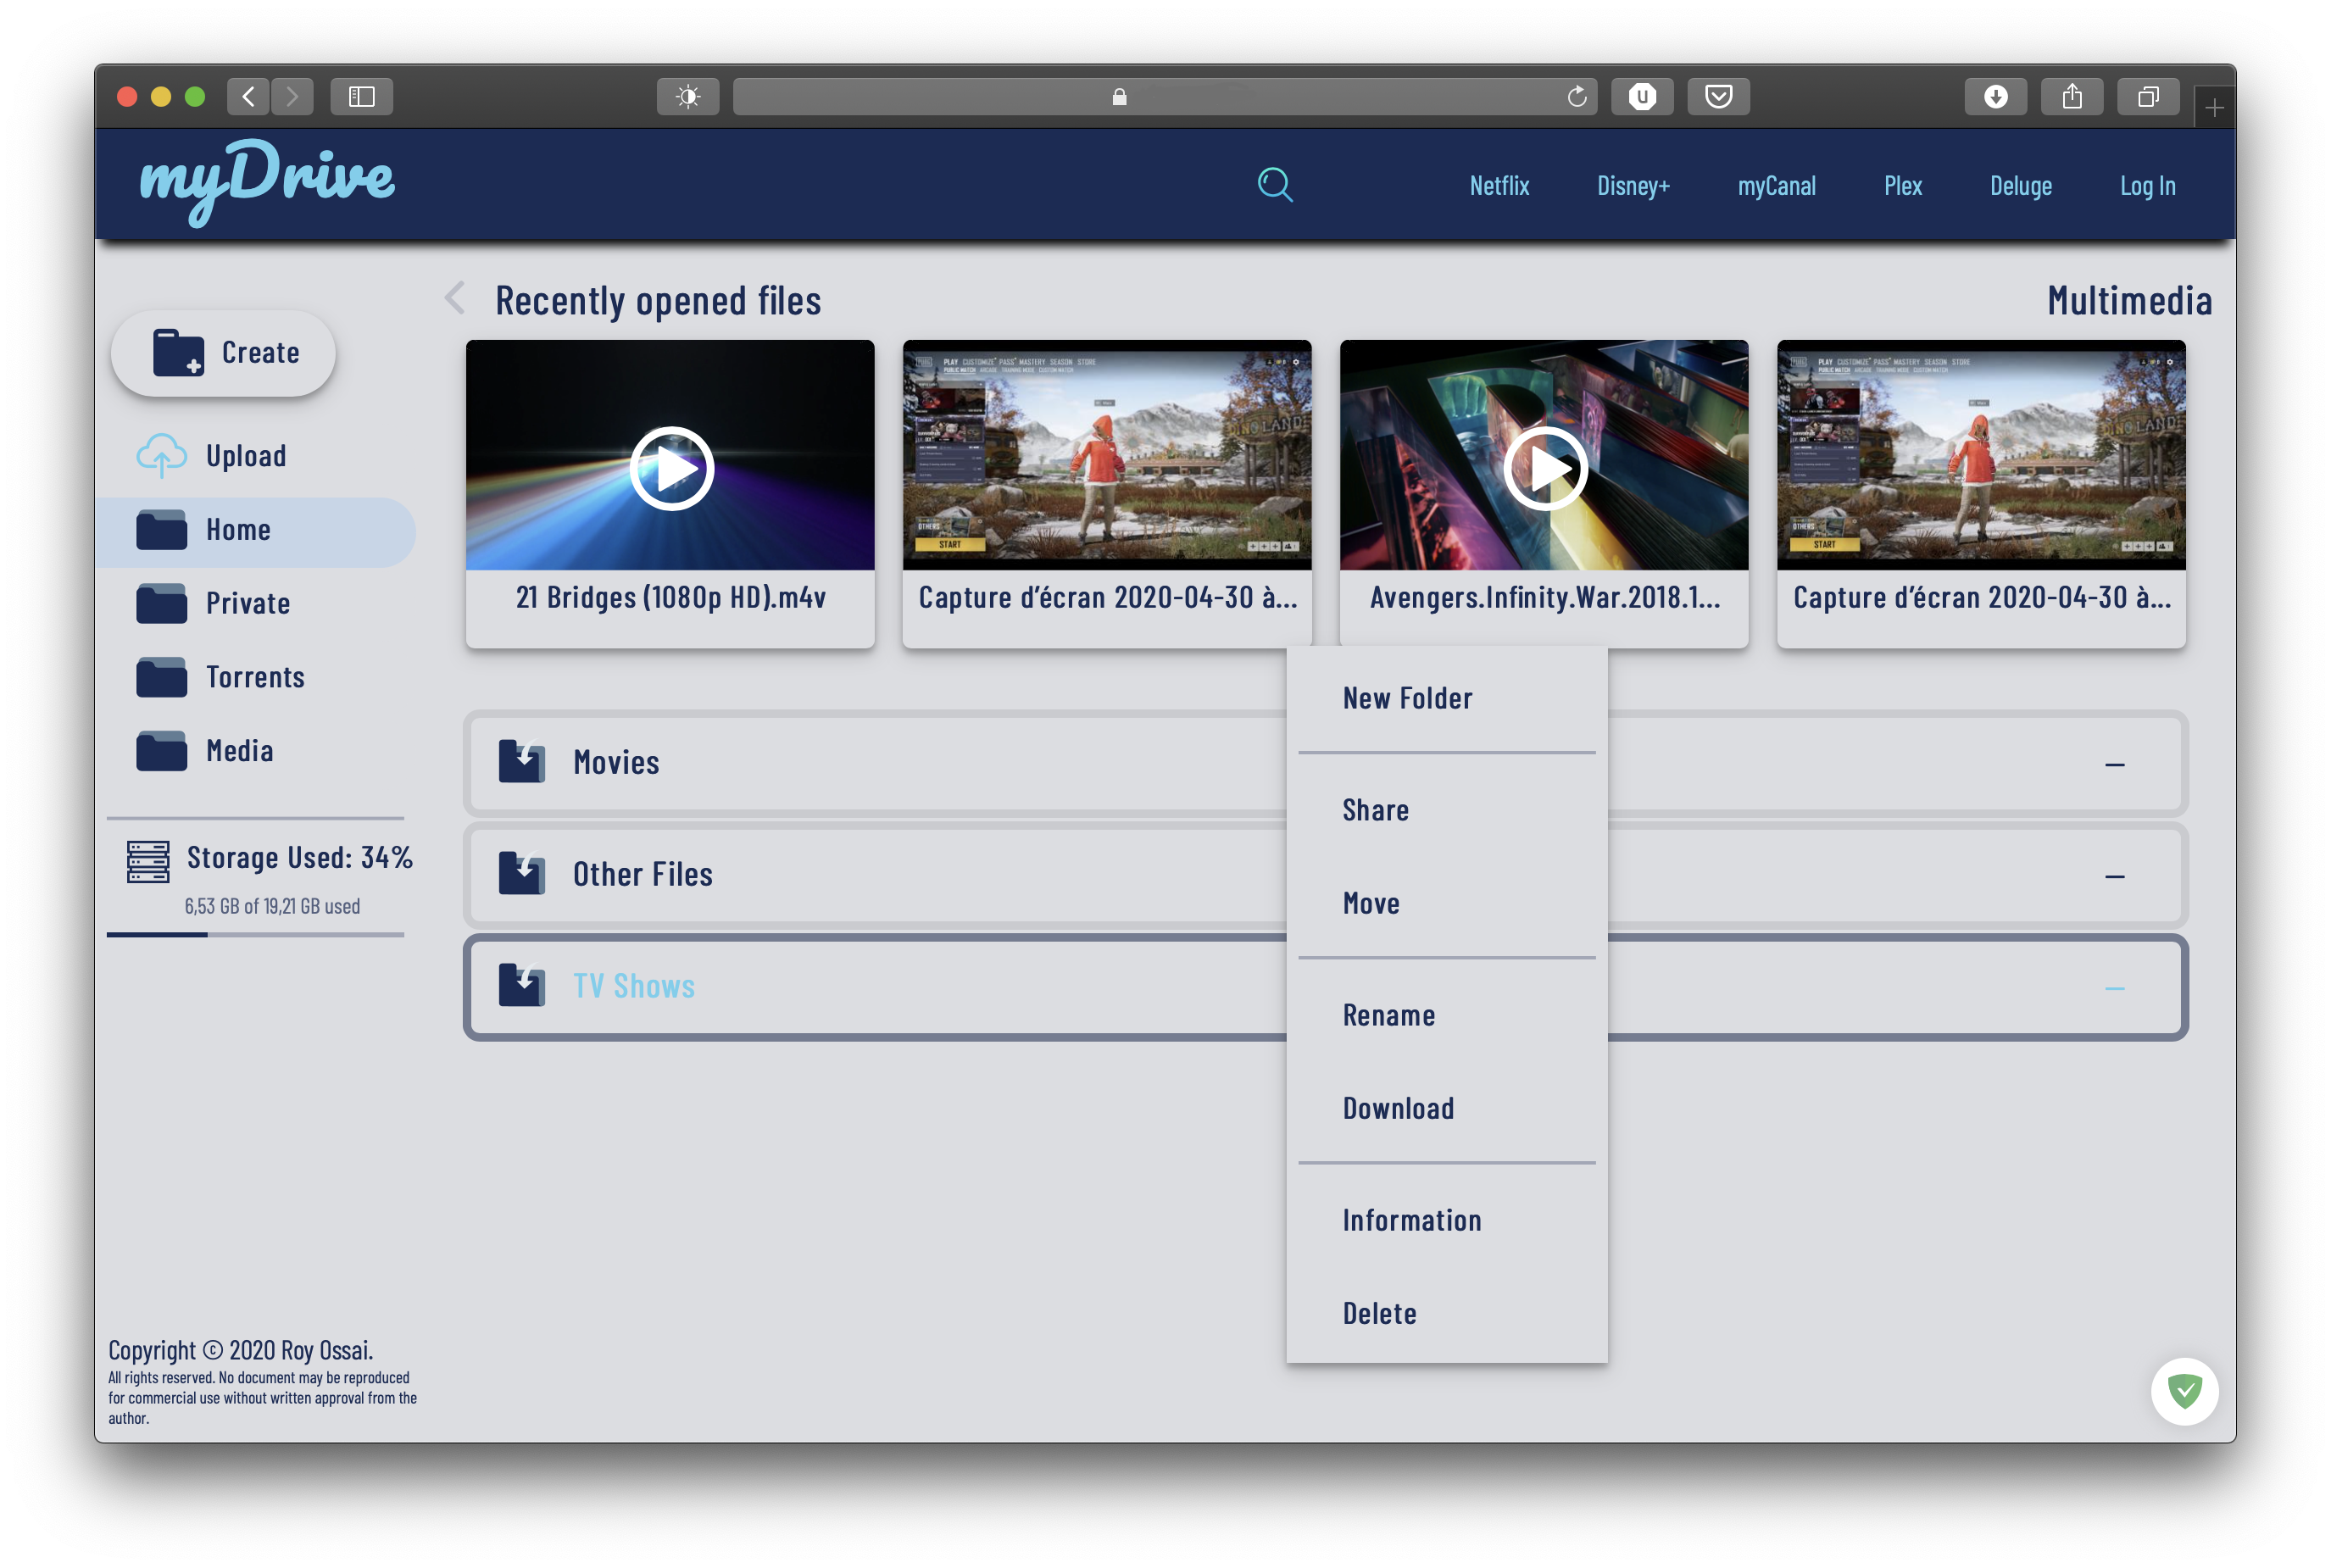Open the Other Files folder name
This screenshot has height=1568, width=2331.
642,874
